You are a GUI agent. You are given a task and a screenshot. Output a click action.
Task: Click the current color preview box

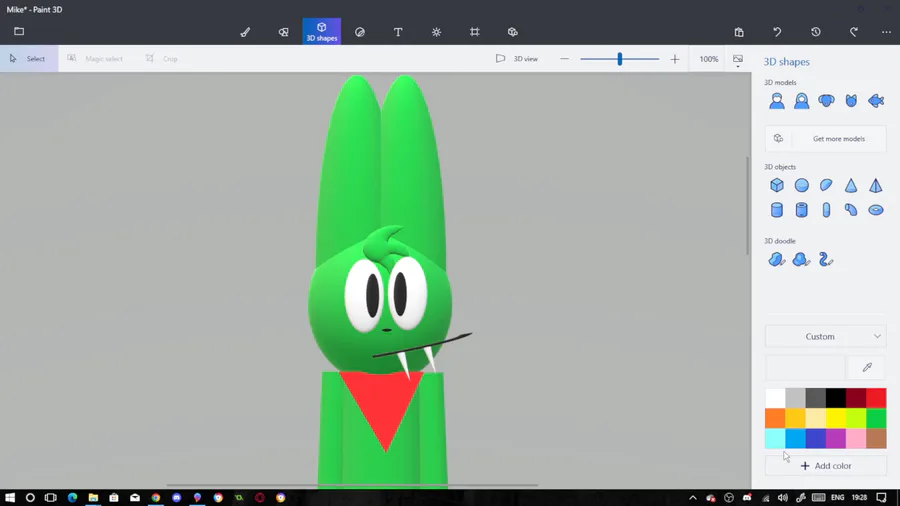click(x=805, y=367)
